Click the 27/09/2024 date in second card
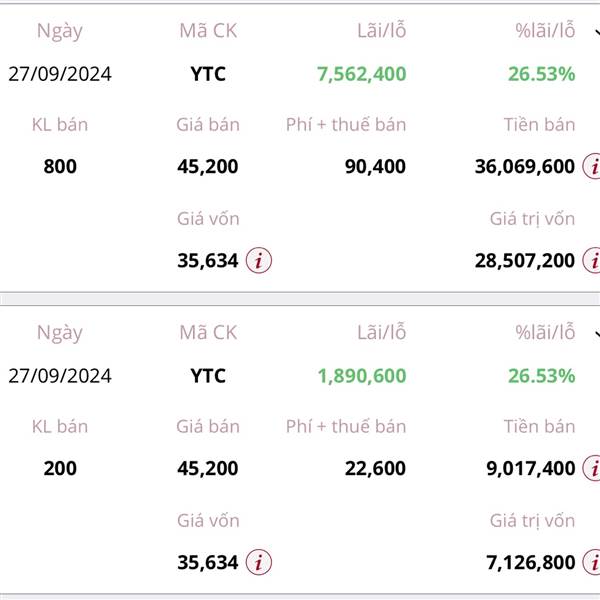Image resolution: width=600 pixels, height=600 pixels. click(x=60, y=376)
